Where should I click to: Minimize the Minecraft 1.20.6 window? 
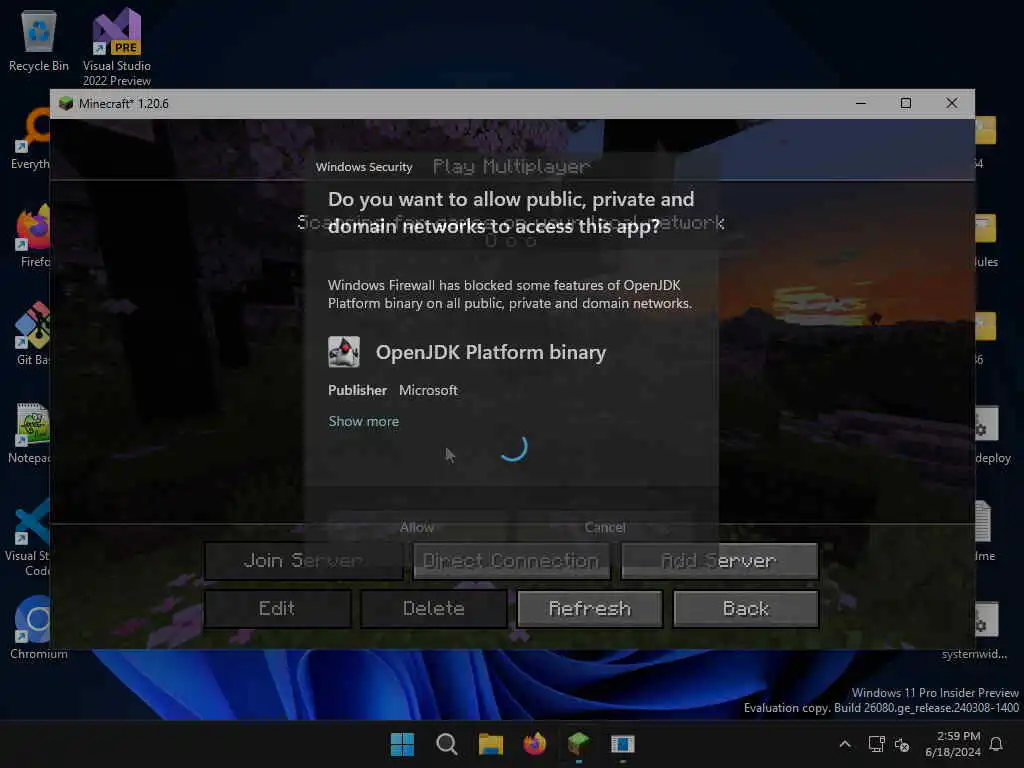(861, 103)
